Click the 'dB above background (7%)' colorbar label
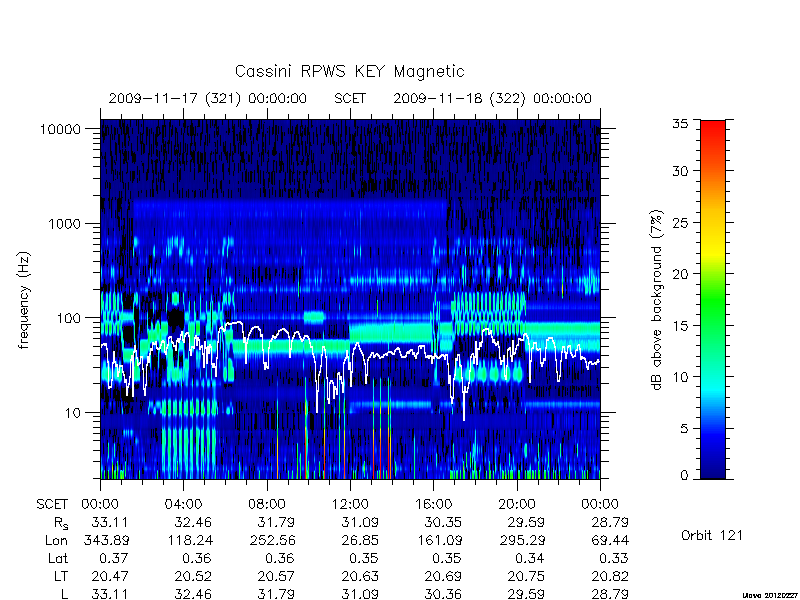 (657, 300)
